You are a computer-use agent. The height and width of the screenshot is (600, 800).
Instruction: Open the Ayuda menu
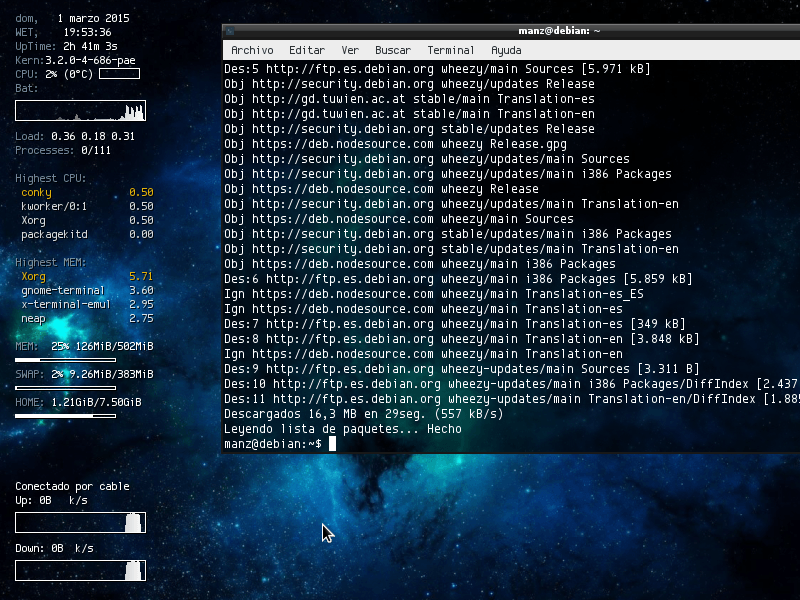pos(506,50)
